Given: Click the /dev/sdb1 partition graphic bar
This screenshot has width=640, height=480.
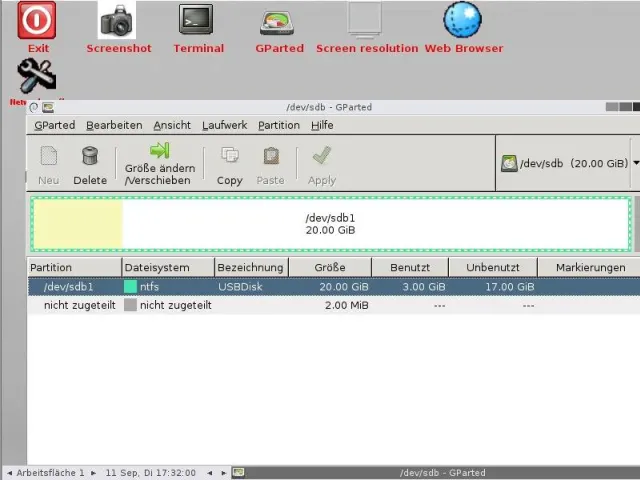Looking at the screenshot, I should (x=330, y=223).
